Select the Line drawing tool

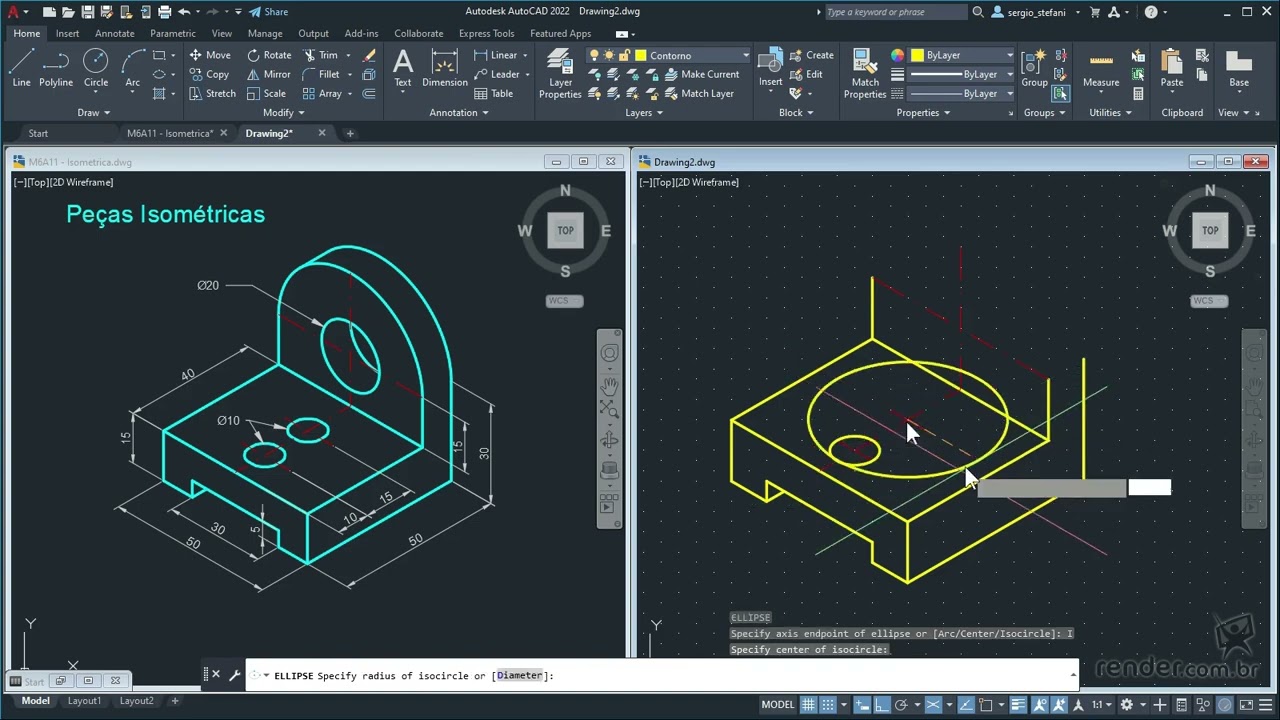point(21,68)
